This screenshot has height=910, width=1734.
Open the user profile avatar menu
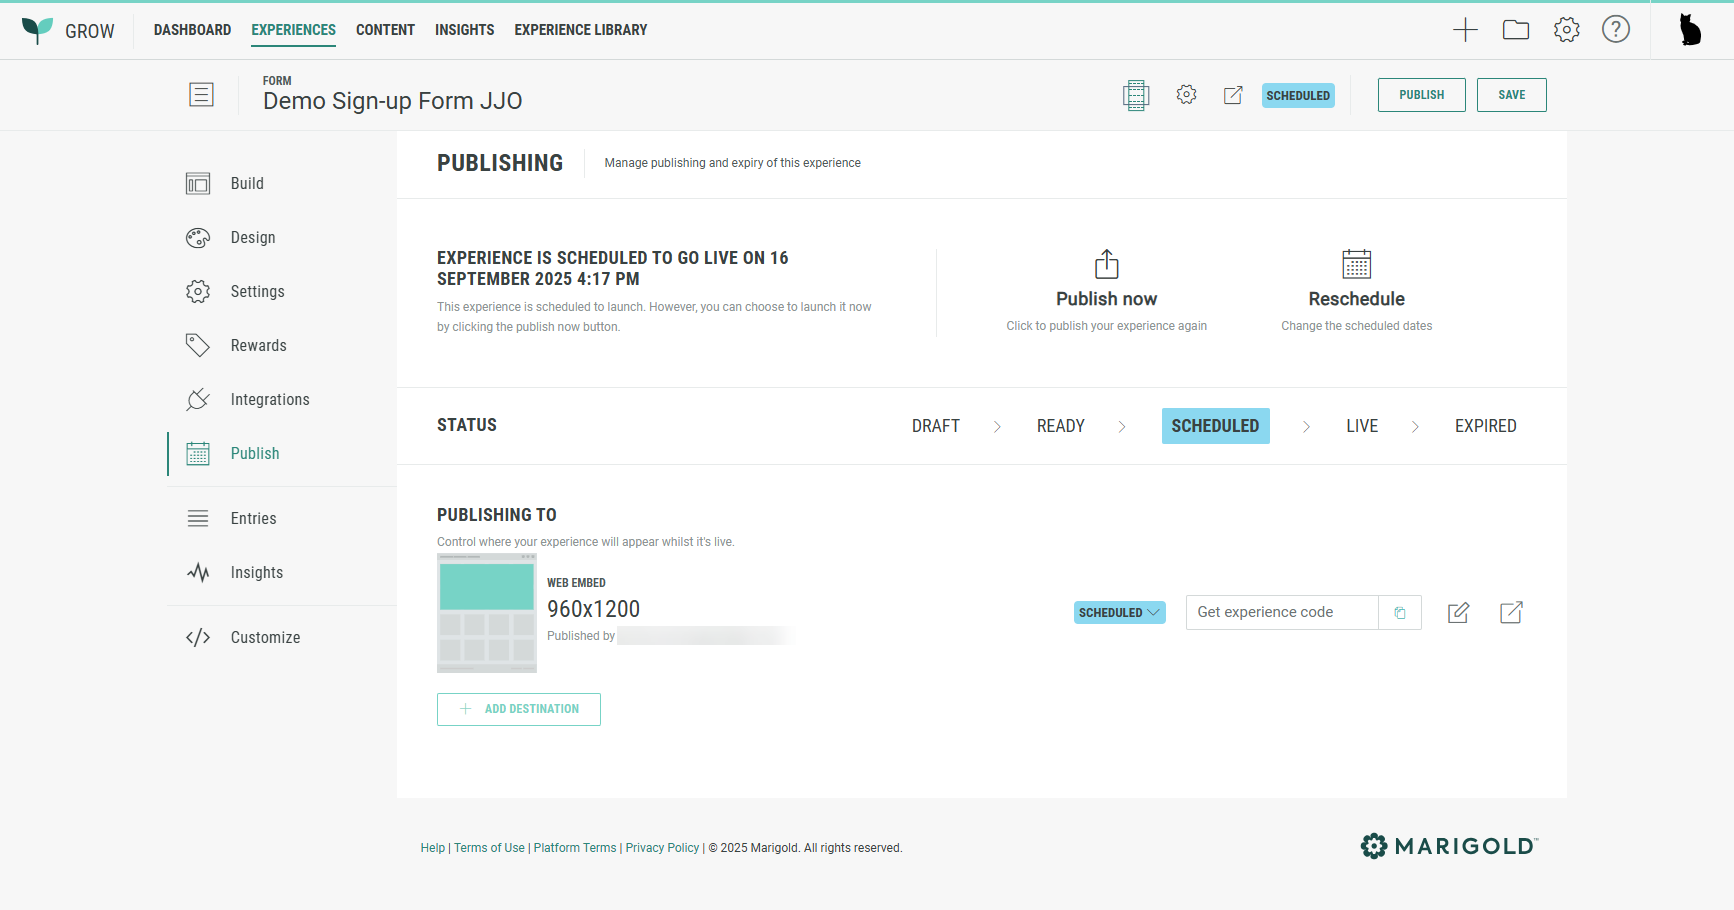tap(1690, 30)
